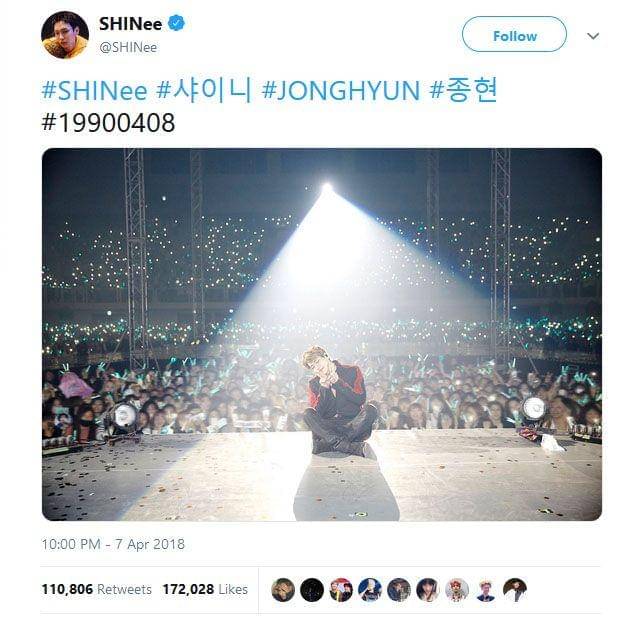Open the #JONGHYUN hashtag link
This screenshot has height=620, width=636.
341,90
